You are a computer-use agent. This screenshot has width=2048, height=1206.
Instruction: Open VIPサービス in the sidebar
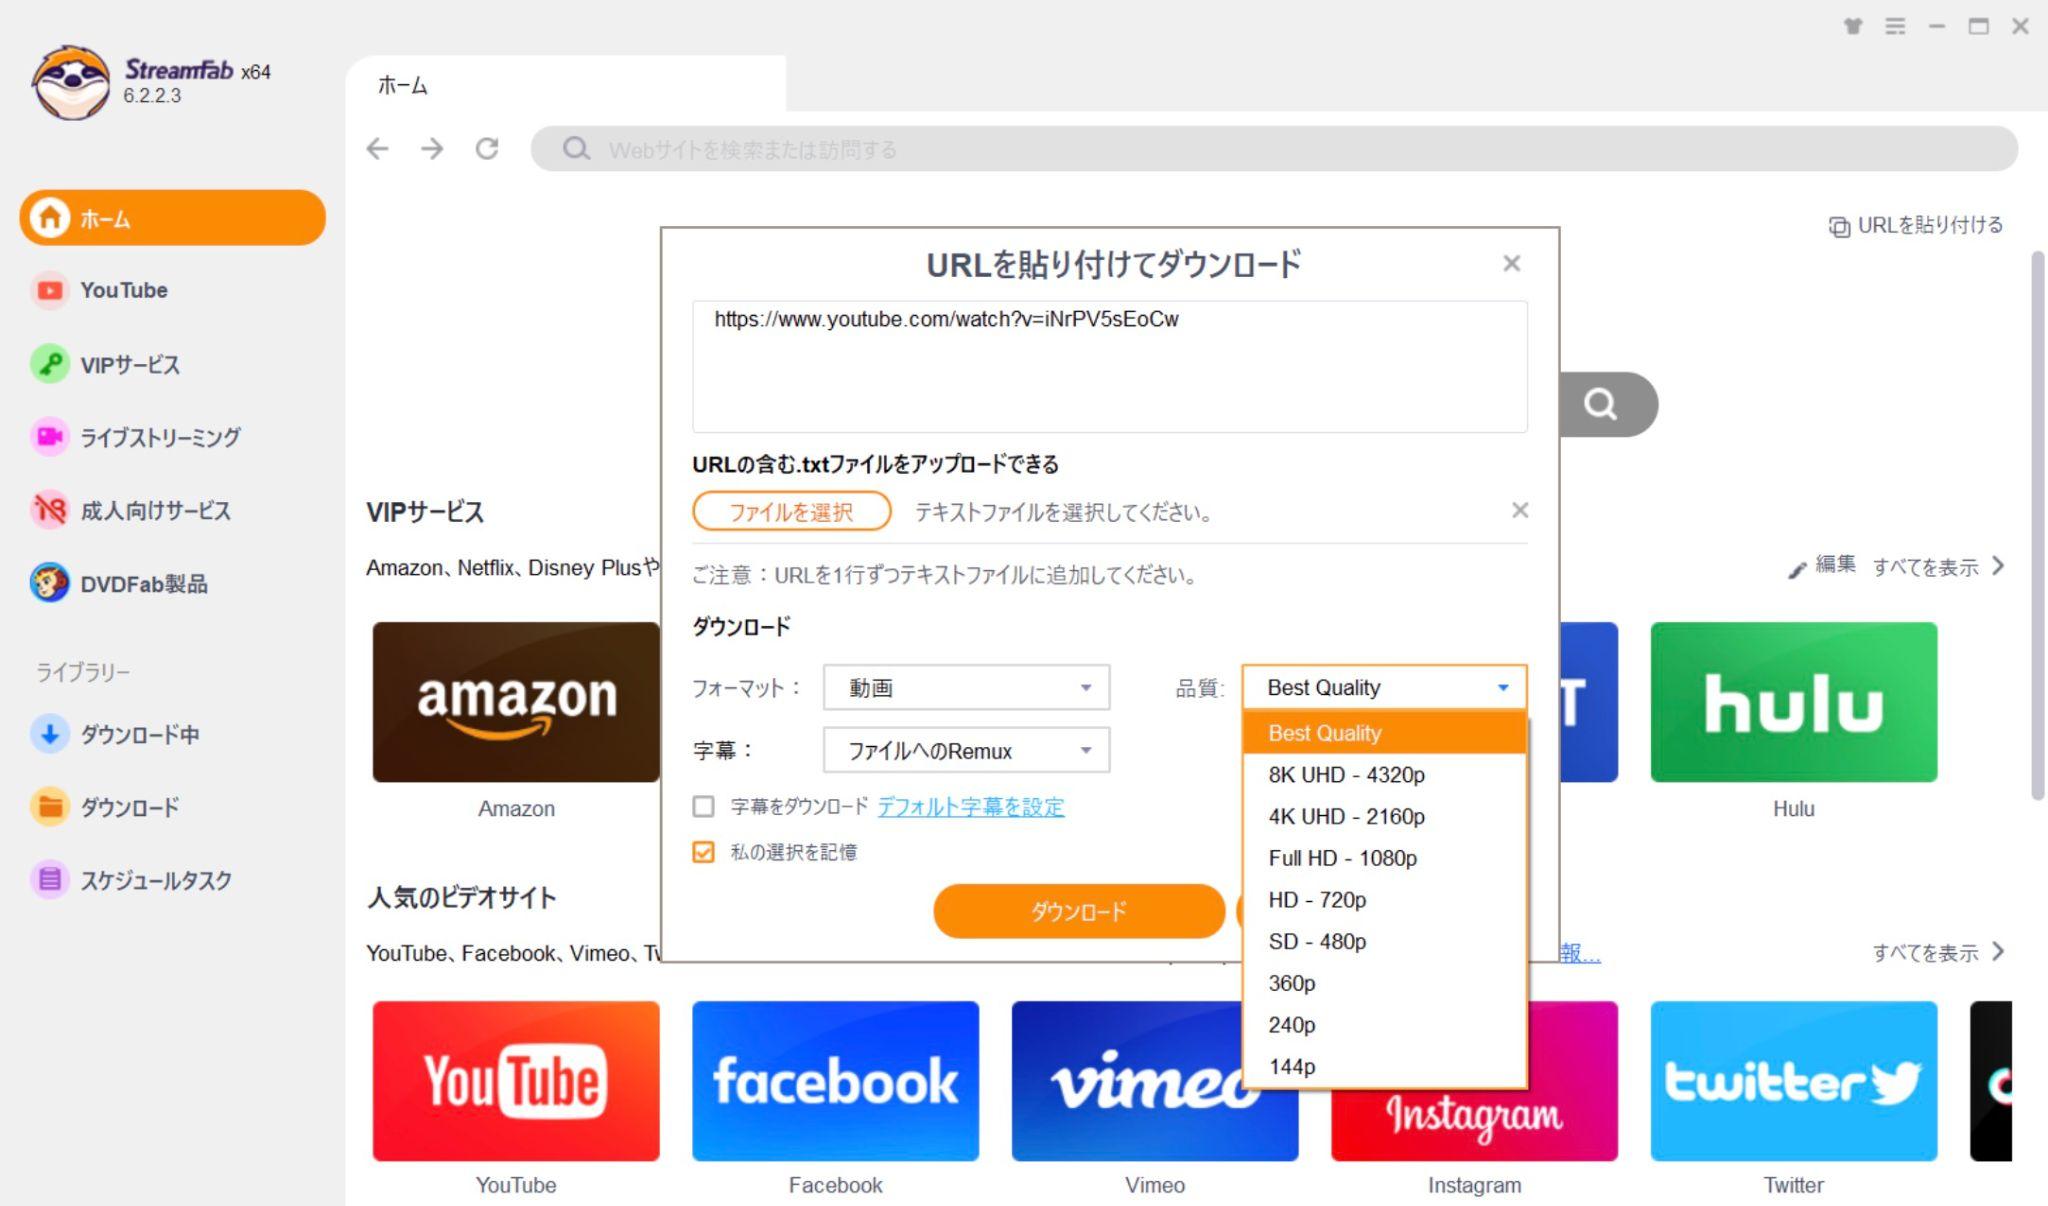coord(106,364)
